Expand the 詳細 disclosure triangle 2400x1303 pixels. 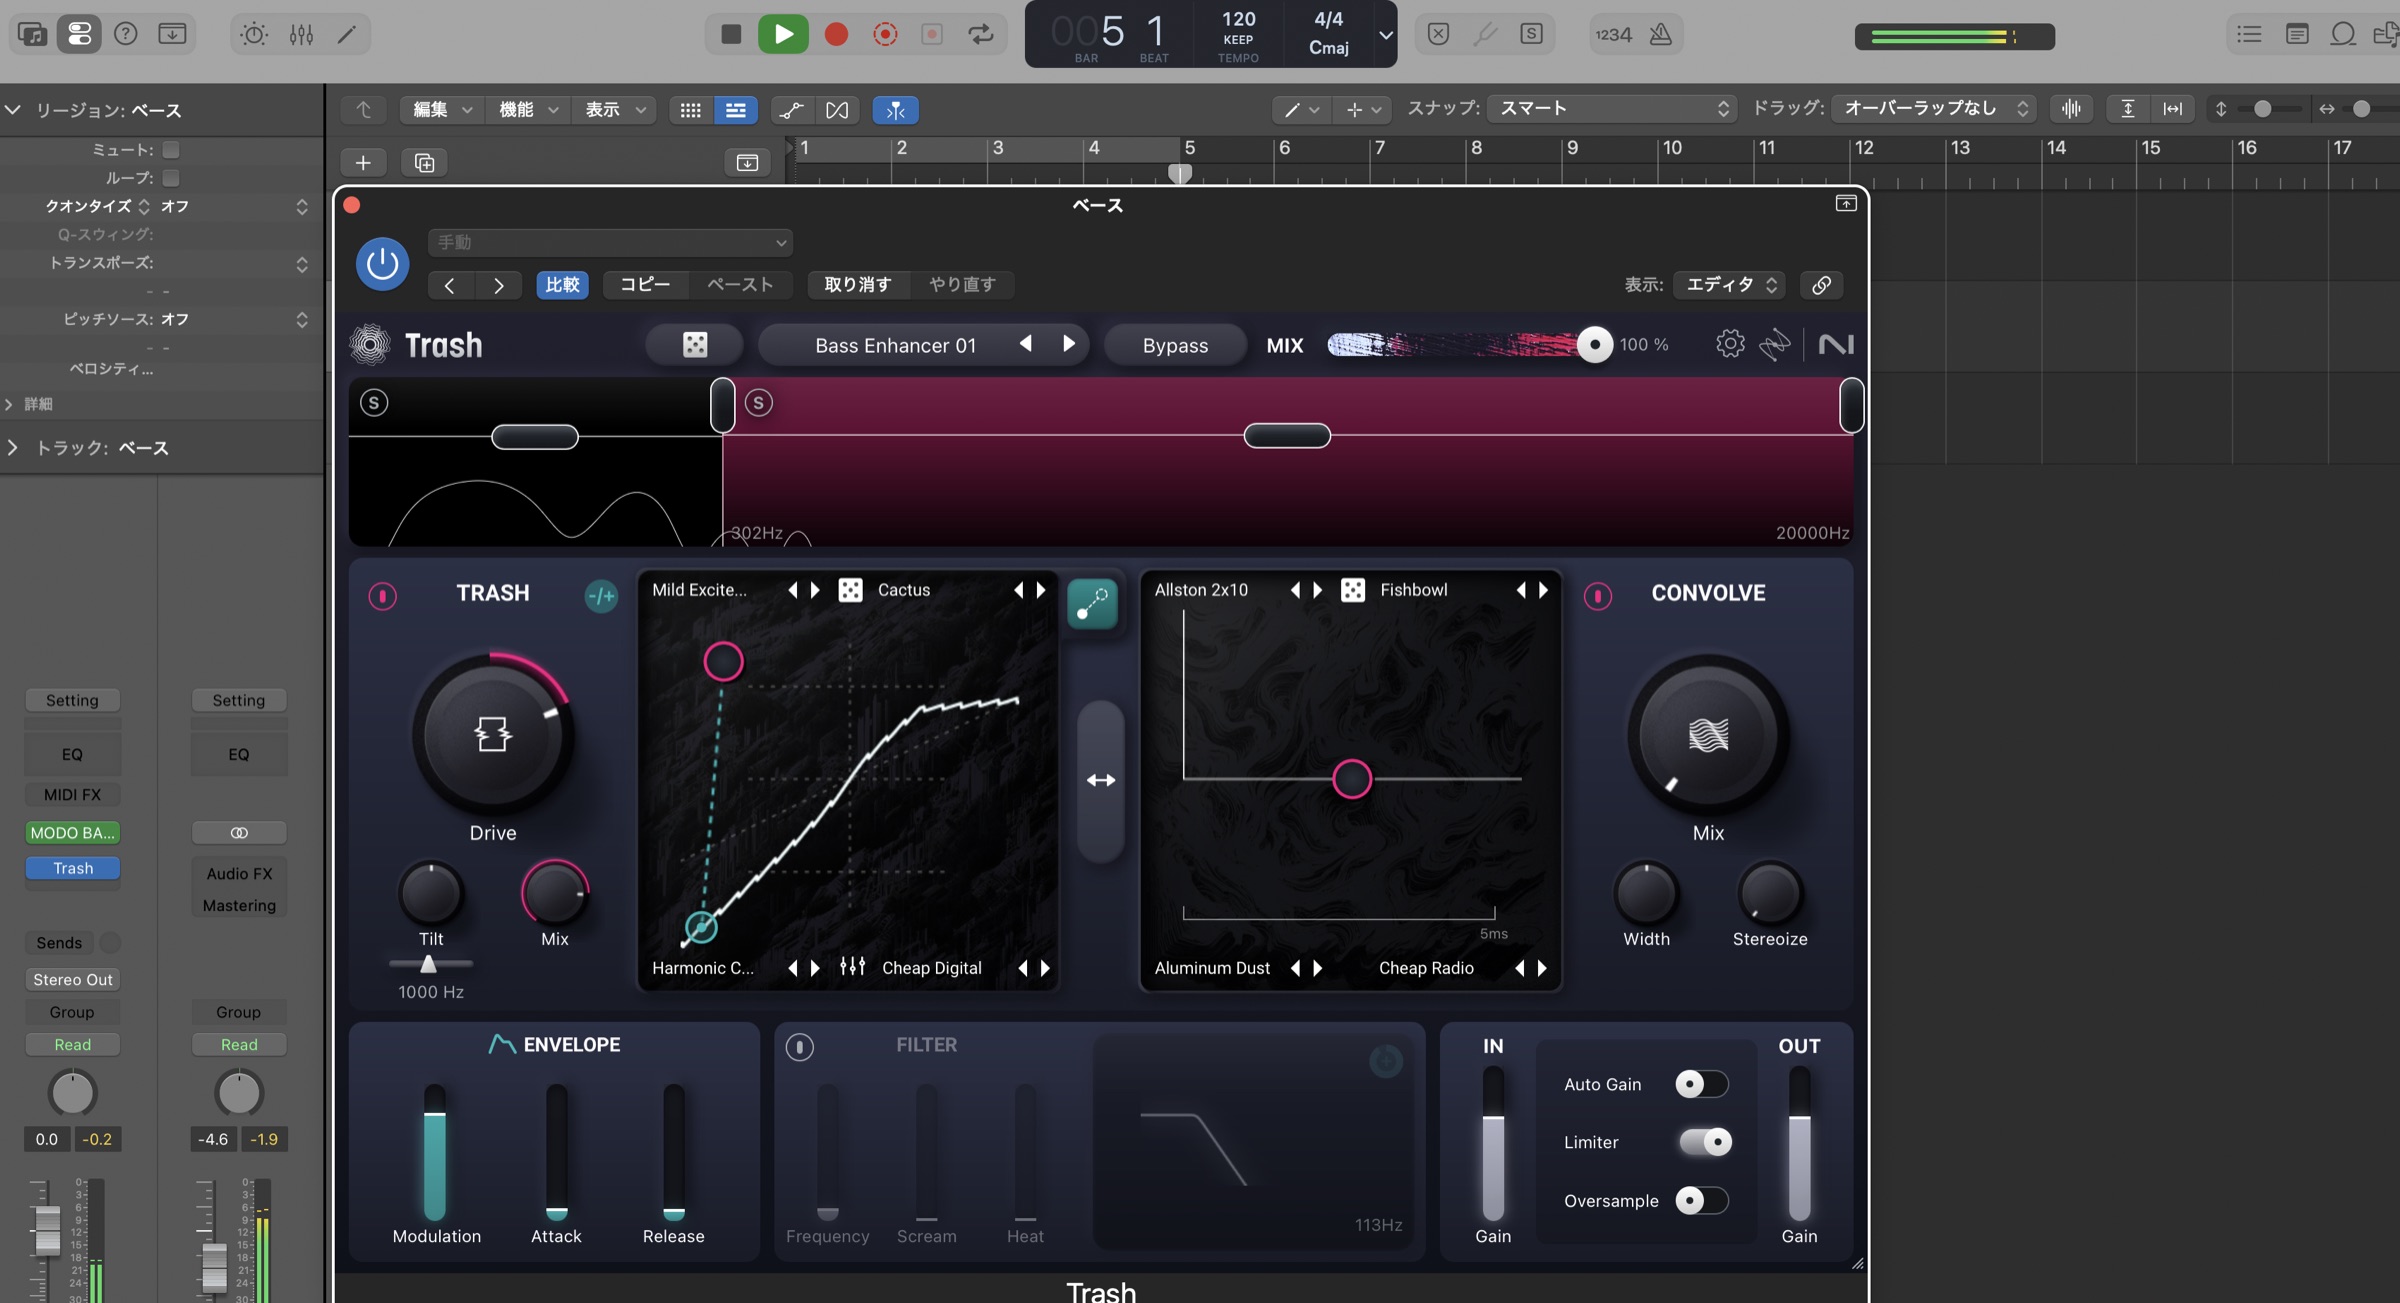(x=9, y=404)
